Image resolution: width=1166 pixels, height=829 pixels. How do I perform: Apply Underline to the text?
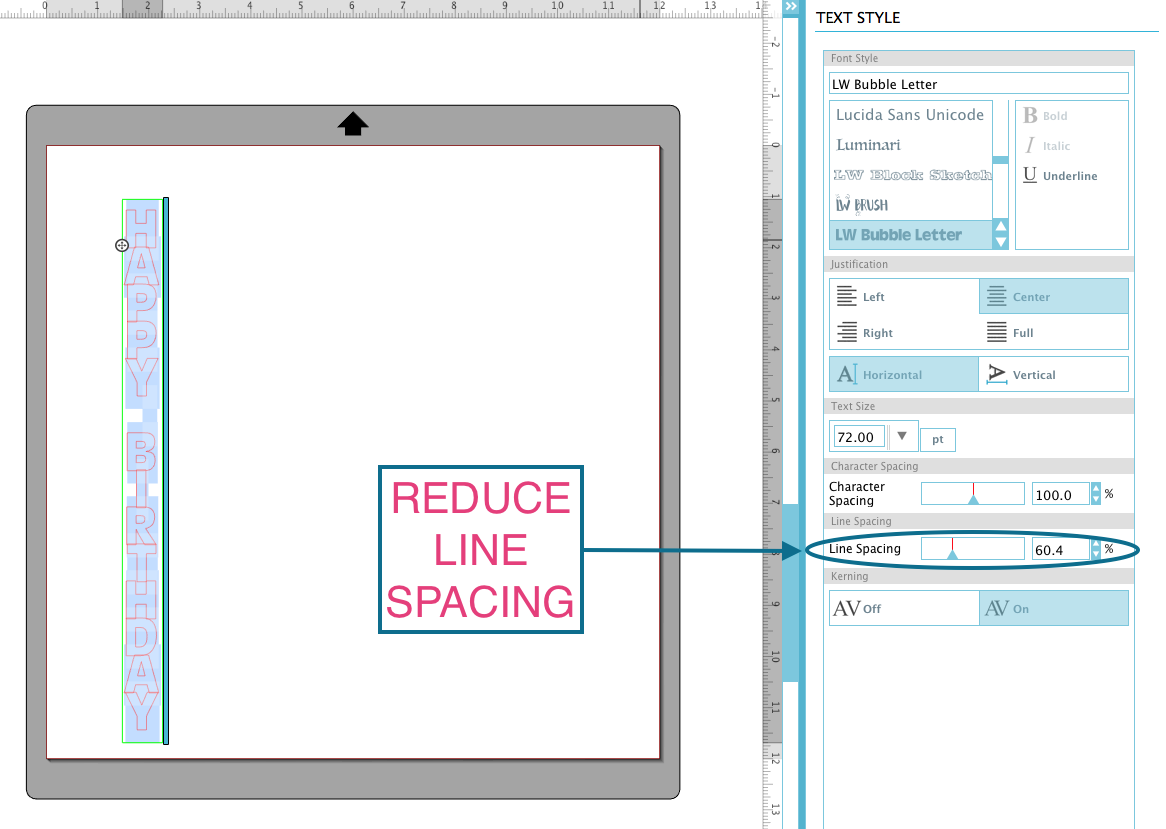1058,175
